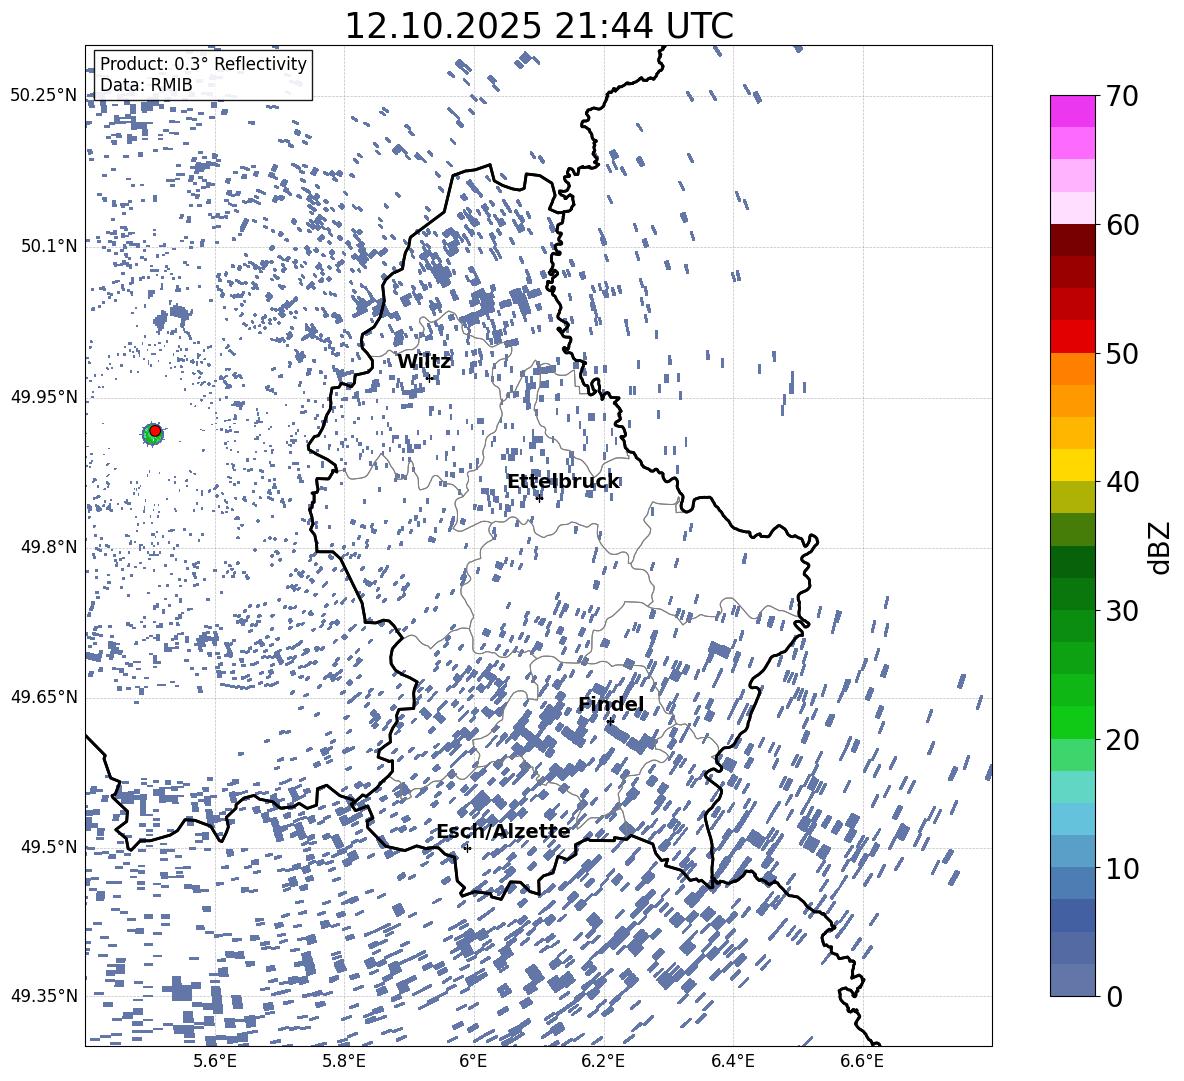Pick the yellow swatch just above 40 dBZ
Viewport: 1184px width, 1081px height.
pyautogui.click(x=1073, y=465)
